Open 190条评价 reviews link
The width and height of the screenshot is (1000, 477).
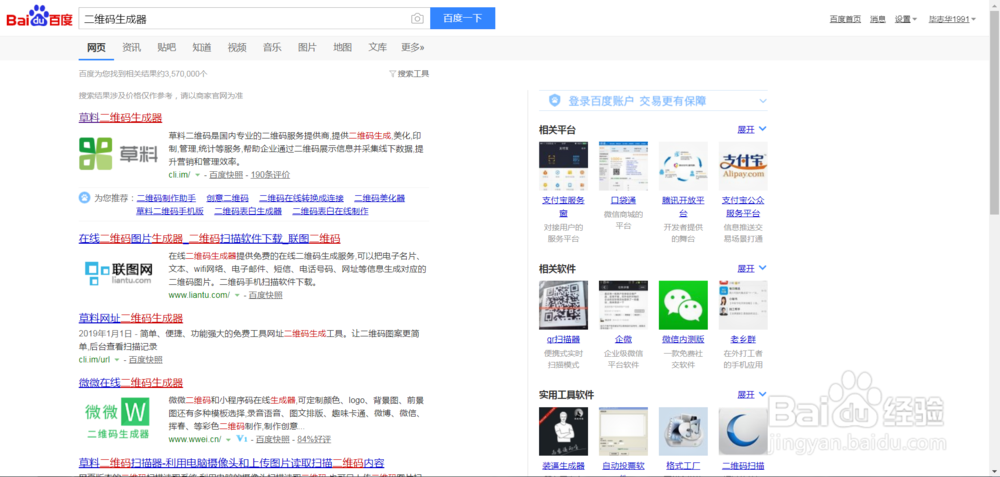coord(270,175)
